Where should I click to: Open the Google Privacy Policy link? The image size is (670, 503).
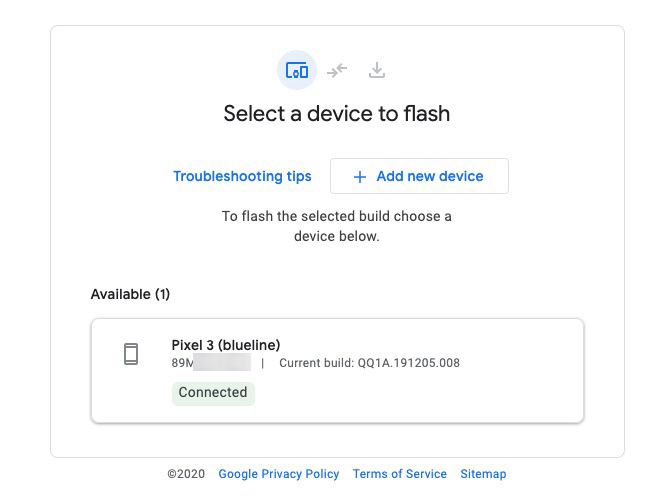[x=279, y=474]
